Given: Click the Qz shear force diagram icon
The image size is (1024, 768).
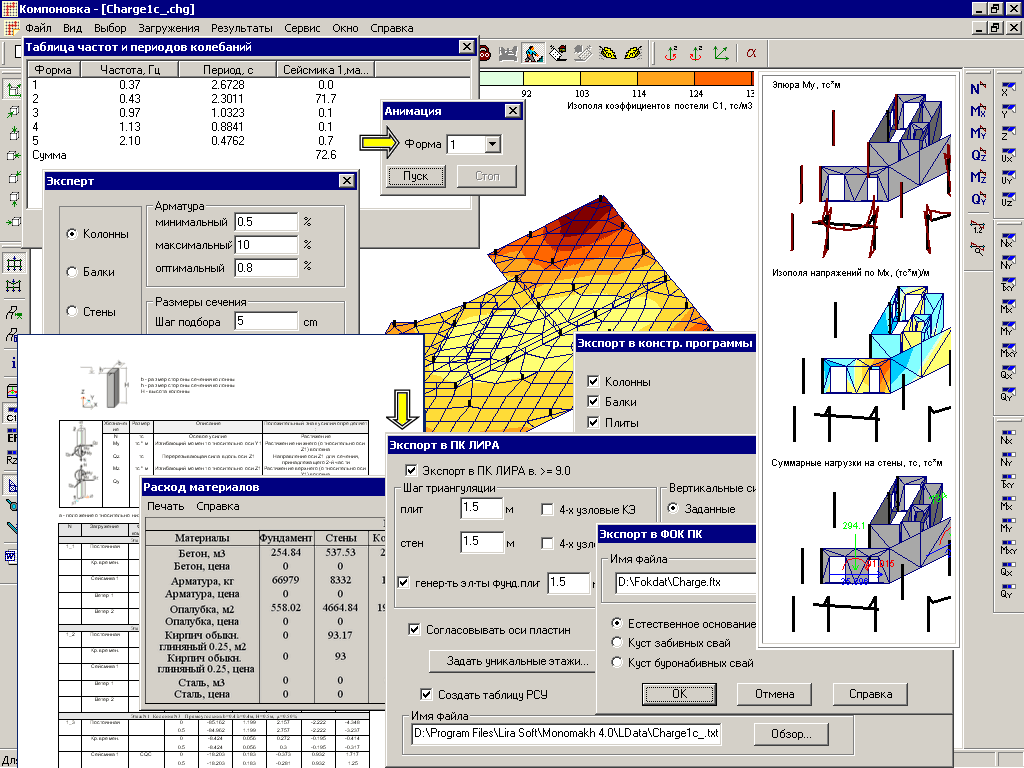Looking at the screenshot, I should pyautogui.click(x=979, y=155).
